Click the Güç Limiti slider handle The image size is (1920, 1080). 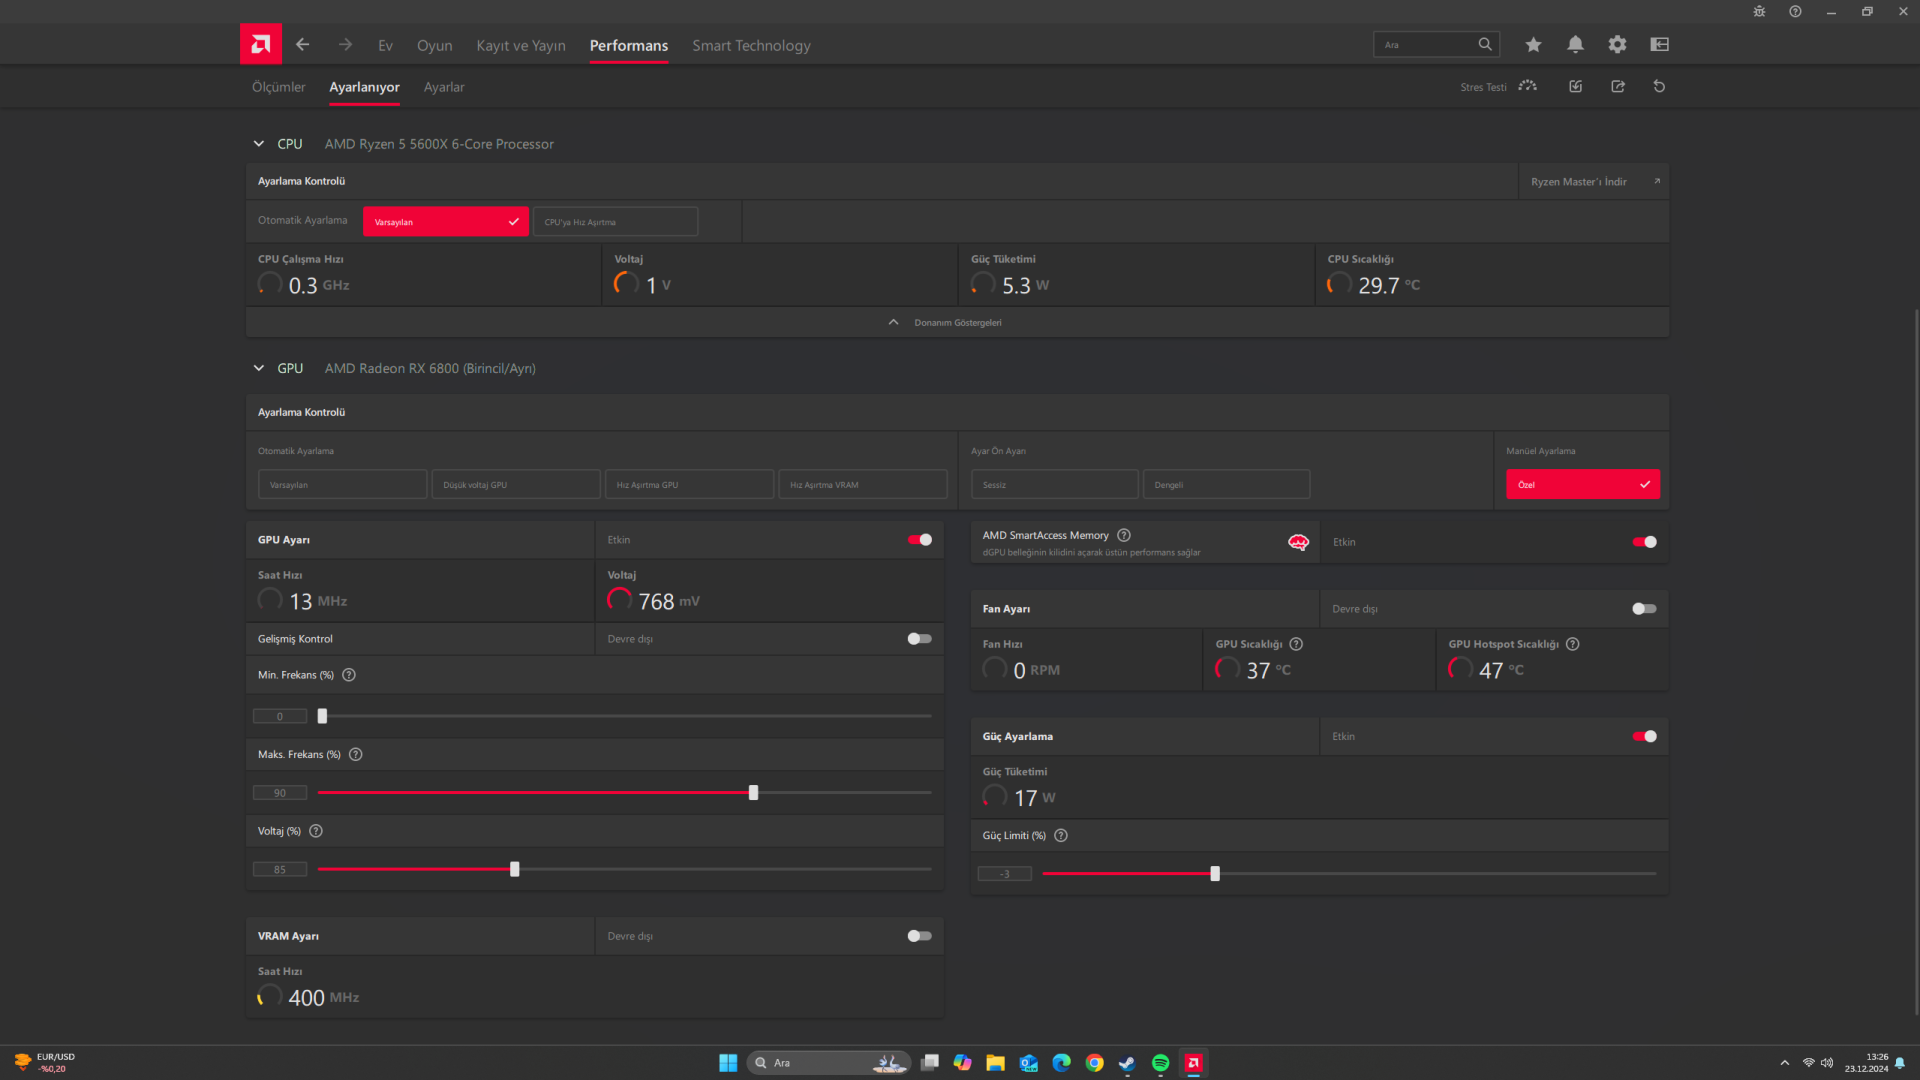point(1215,874)
